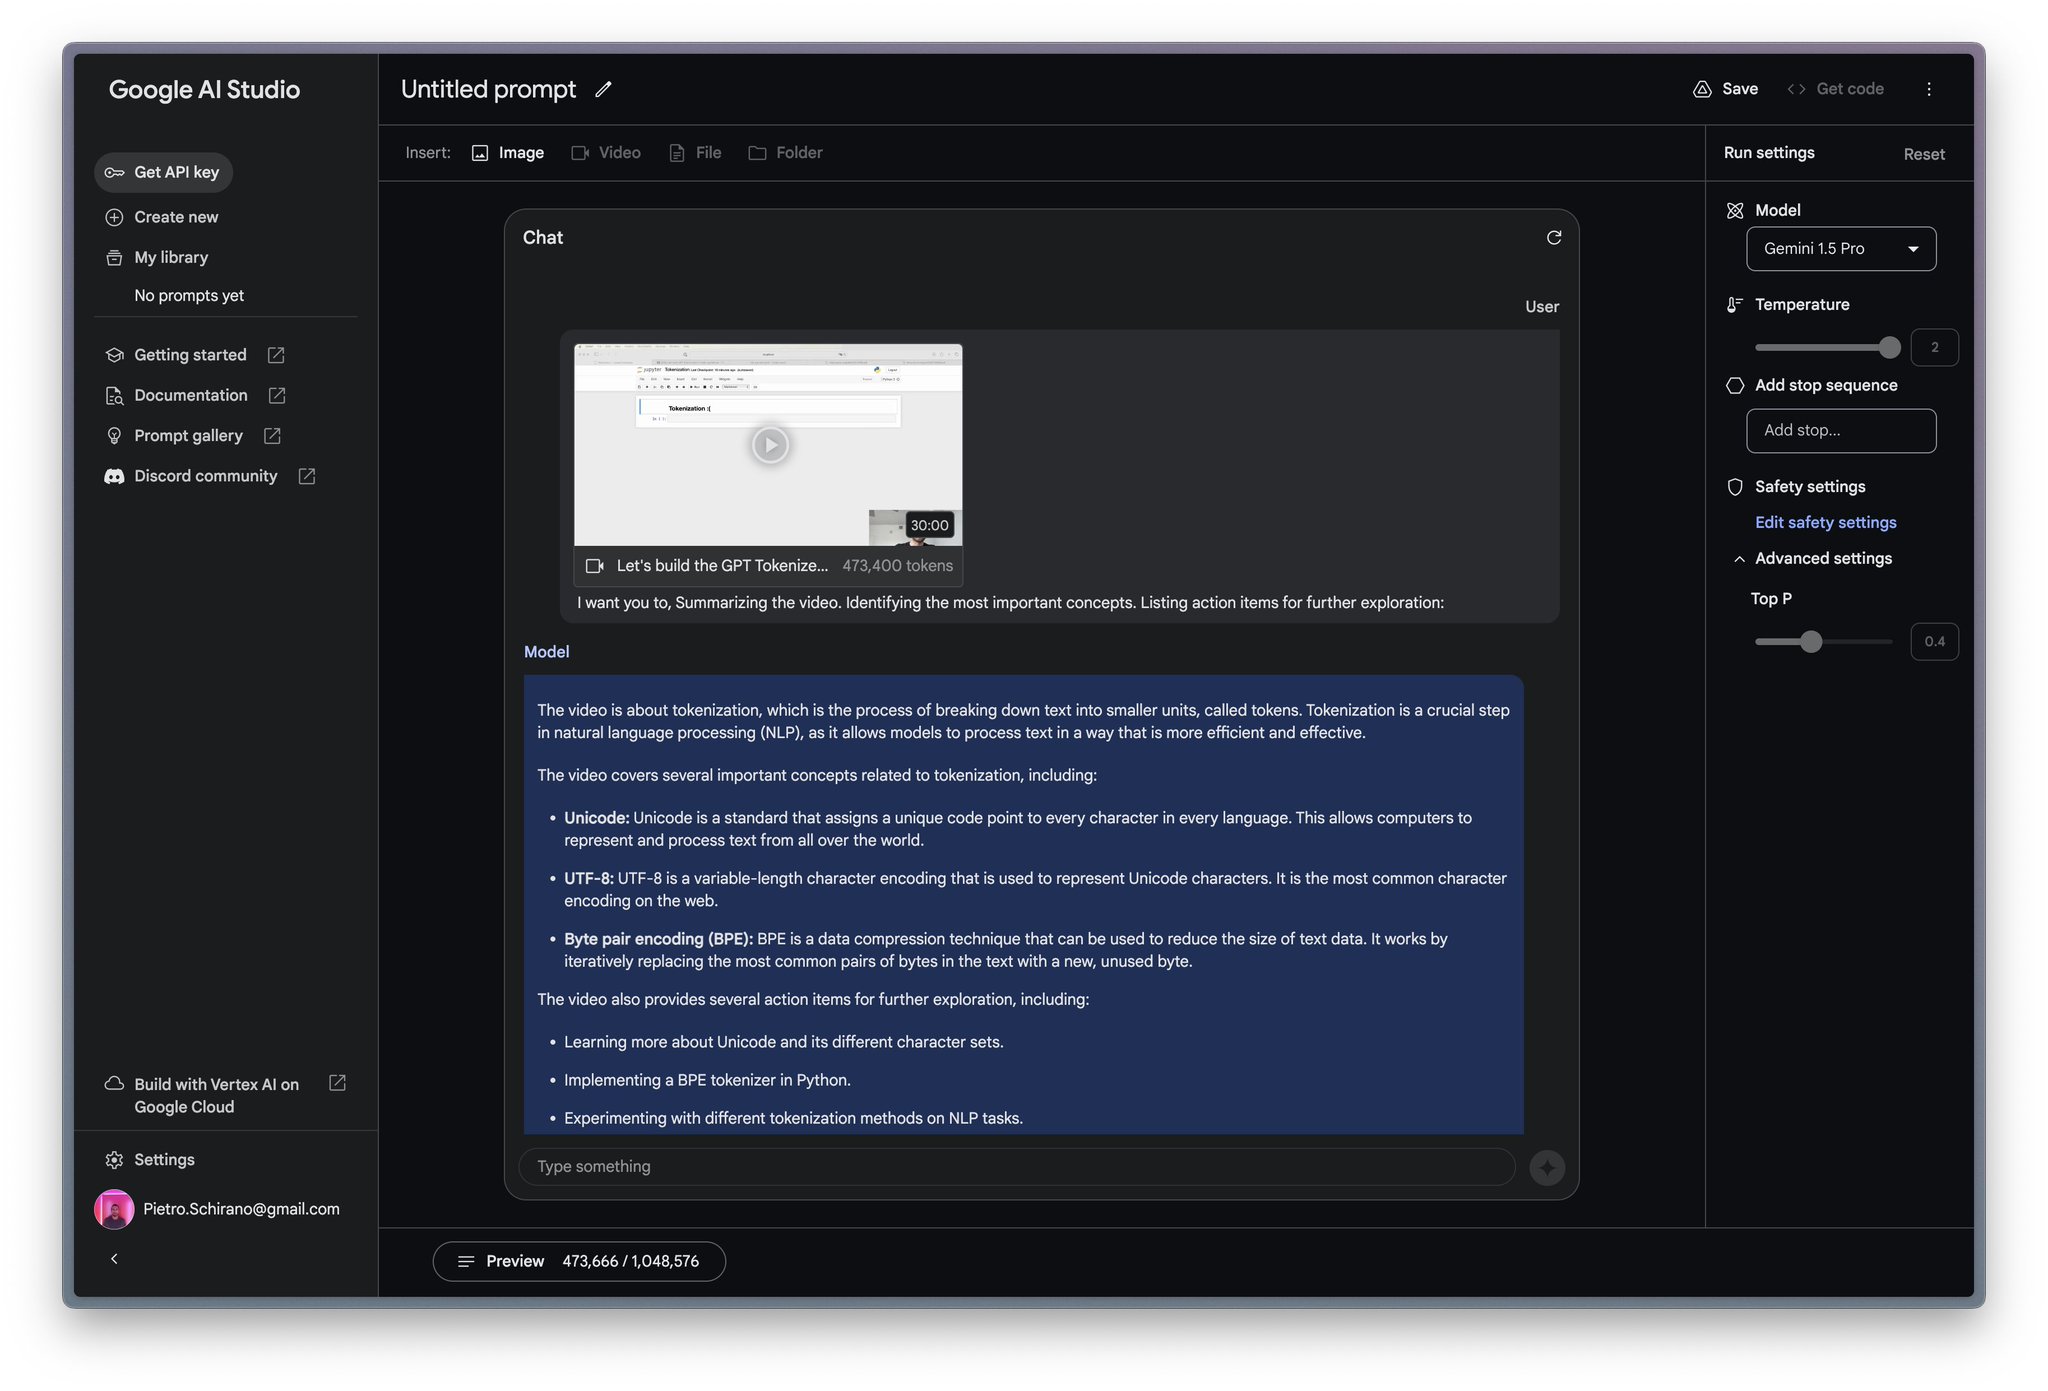Collapse the Advanced settings section
This screenshot has width=2048, height=1391.
point(1739,559)
